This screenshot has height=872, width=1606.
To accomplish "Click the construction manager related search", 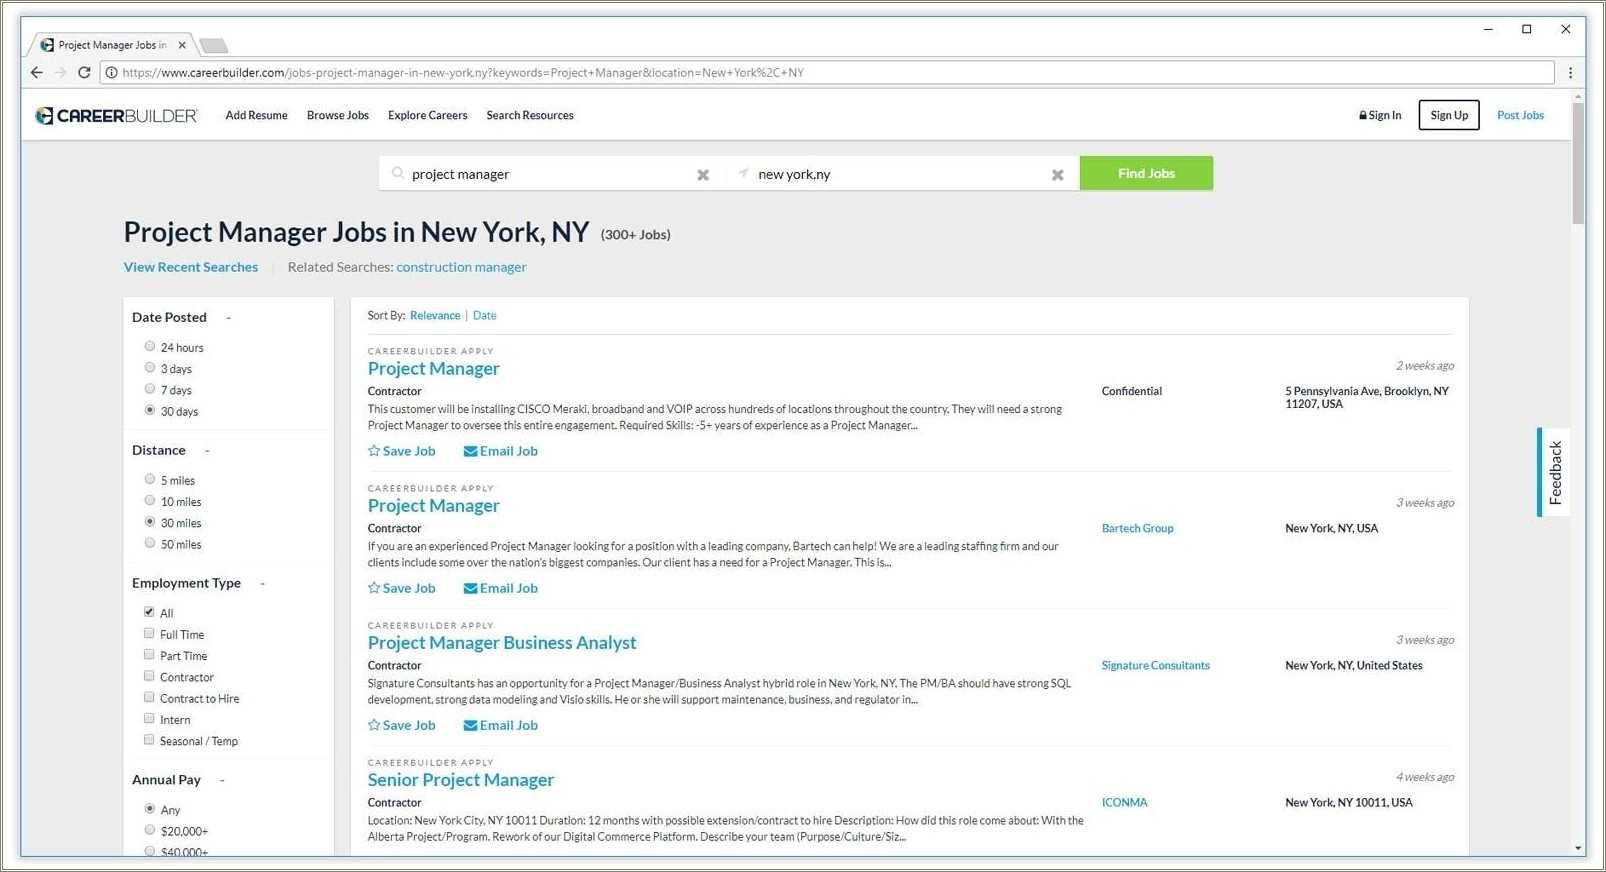I will [x=461, y=267].
